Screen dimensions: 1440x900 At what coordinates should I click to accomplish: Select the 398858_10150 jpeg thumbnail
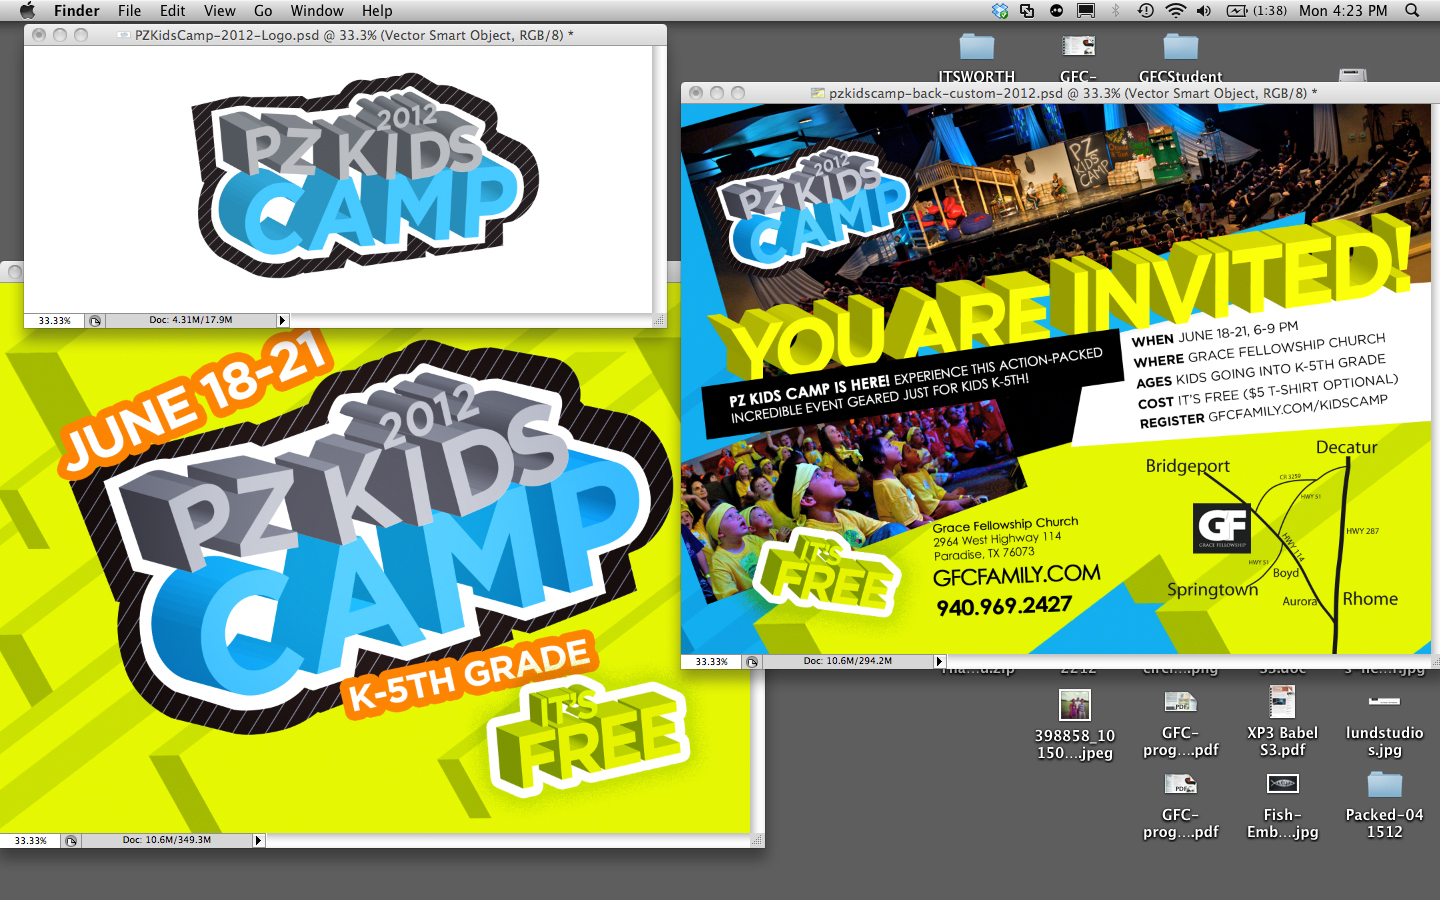coord(1075,705)
